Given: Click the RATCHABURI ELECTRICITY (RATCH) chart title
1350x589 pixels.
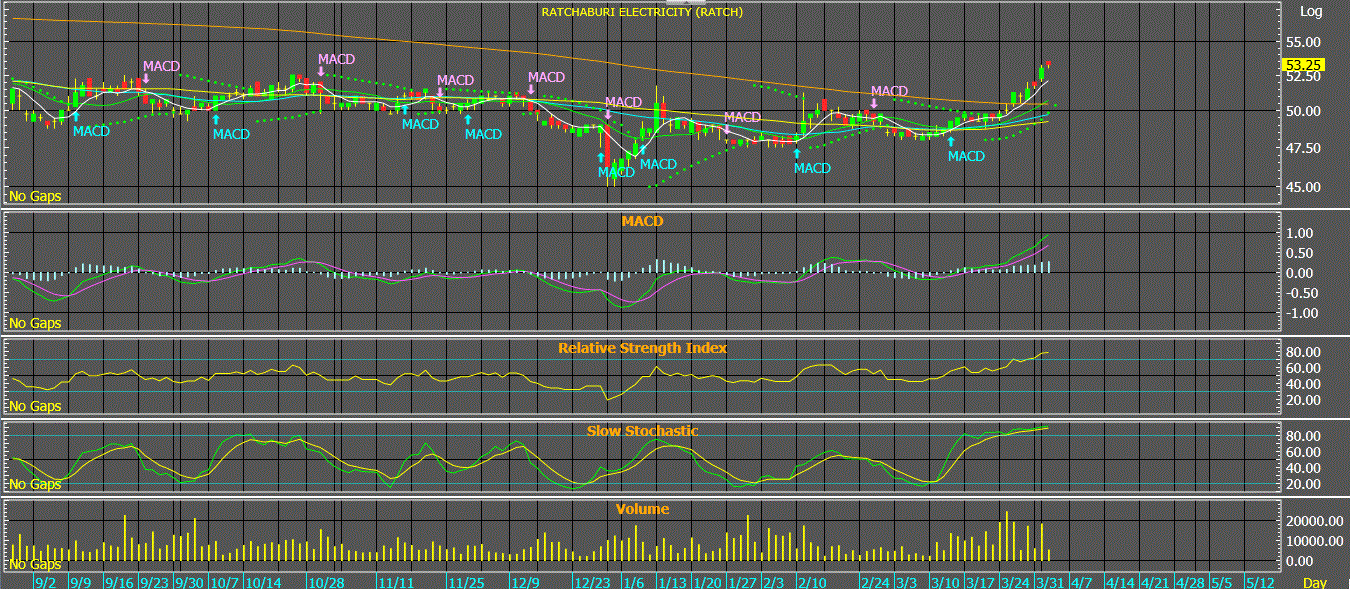Looking at the screenshot, I should click(x=642, y=12).
